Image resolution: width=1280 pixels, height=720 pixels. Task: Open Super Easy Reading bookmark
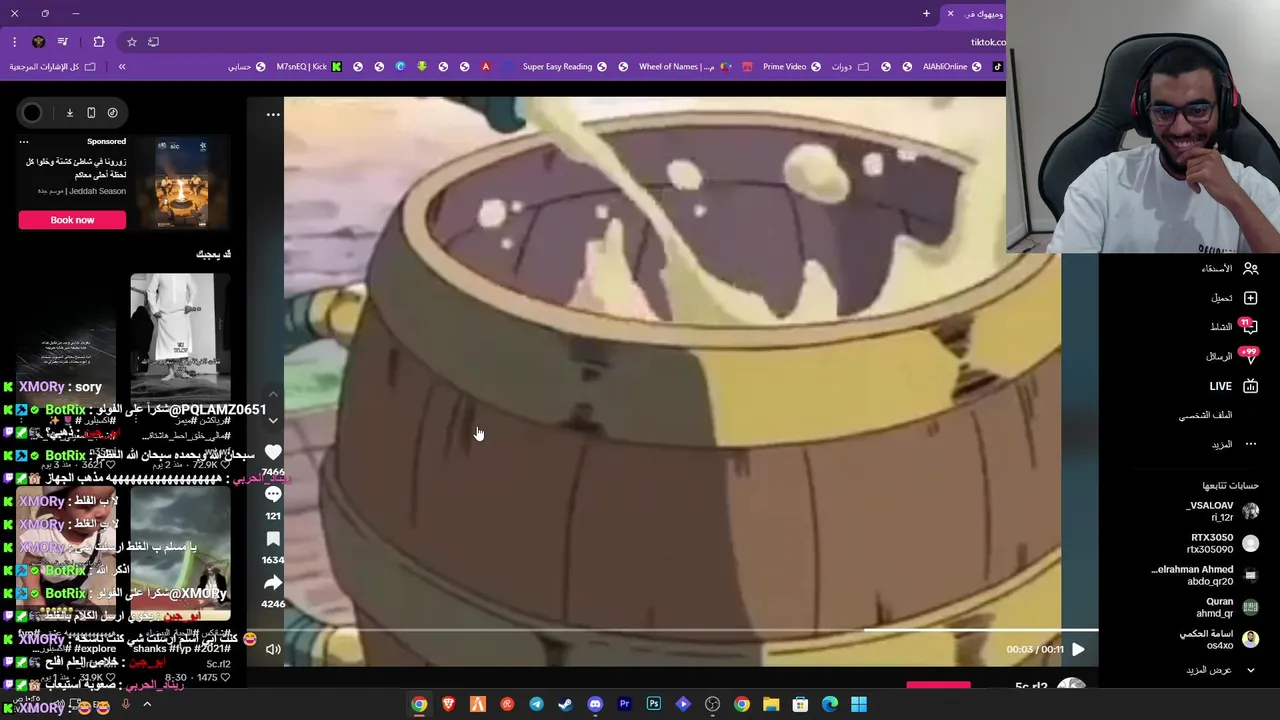565,67
